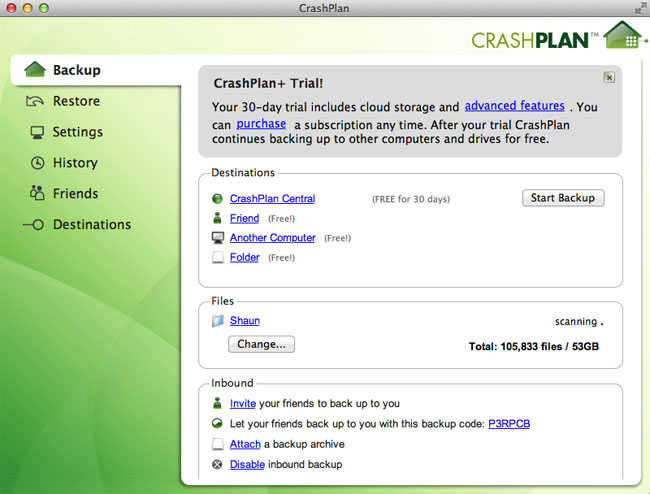Click the Settings monitor icon
650x494 pixels.
(x=37, y=132)
